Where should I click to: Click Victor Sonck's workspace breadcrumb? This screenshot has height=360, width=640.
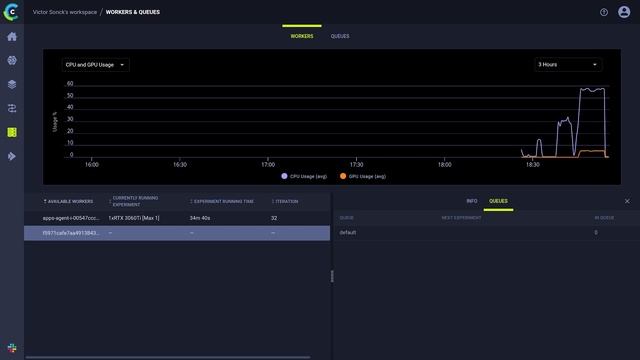click(x=64, y=12)
